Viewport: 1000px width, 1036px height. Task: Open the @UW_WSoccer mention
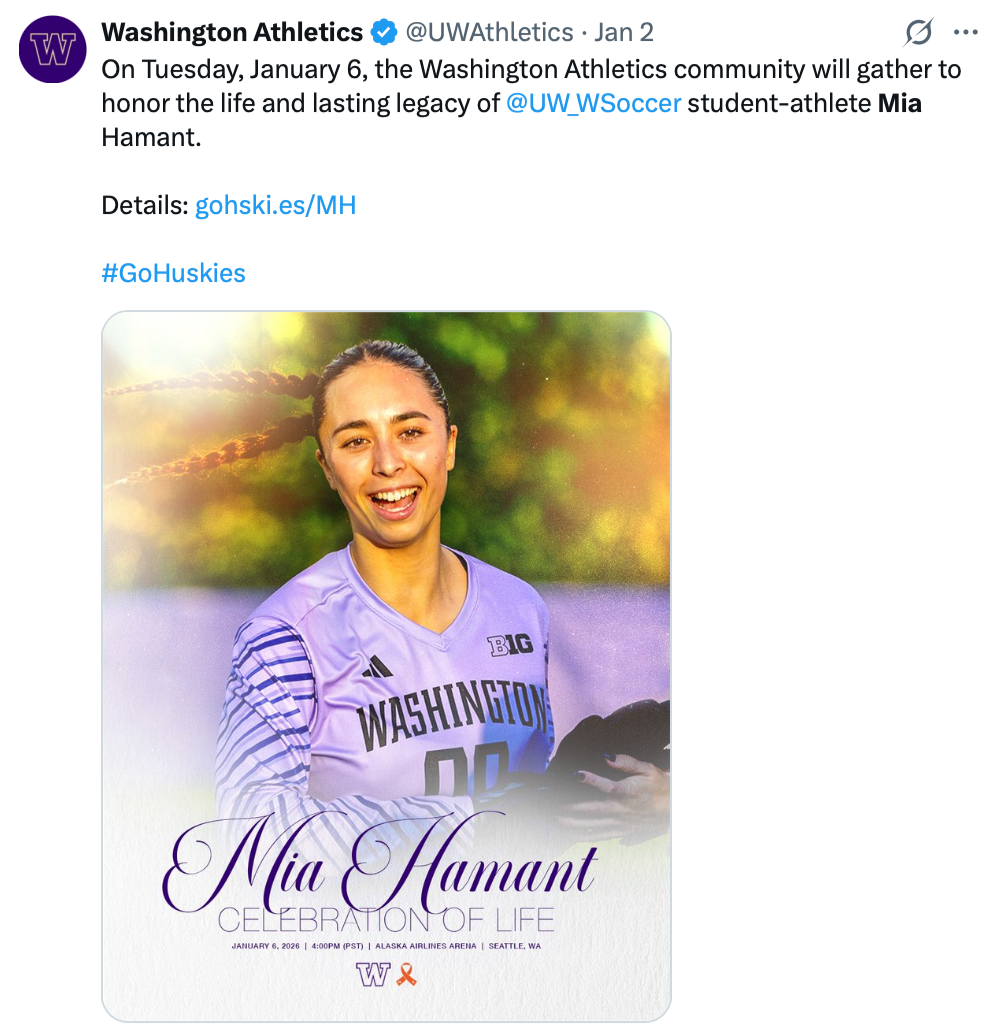tap(594, 102)
